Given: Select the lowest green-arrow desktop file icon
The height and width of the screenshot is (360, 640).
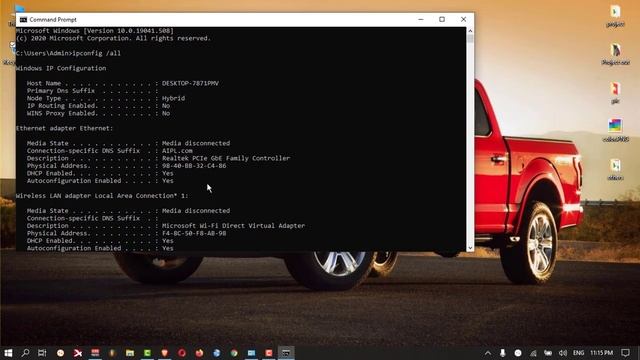Looking at the screenshot, I should pyautogui.click(x=615, y=165).
